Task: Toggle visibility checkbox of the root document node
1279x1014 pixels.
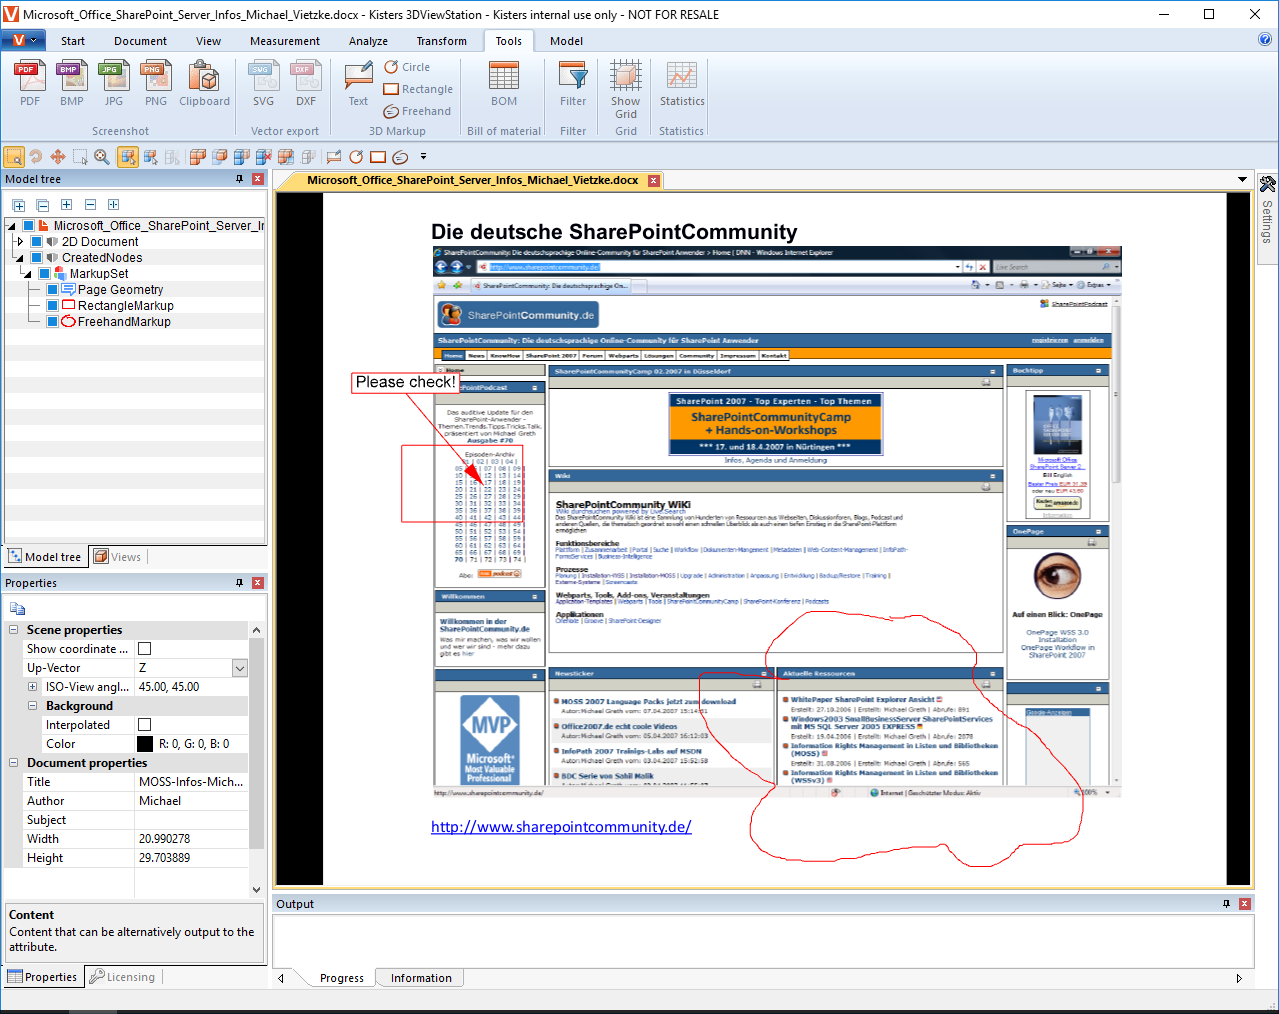Action: 28,226
